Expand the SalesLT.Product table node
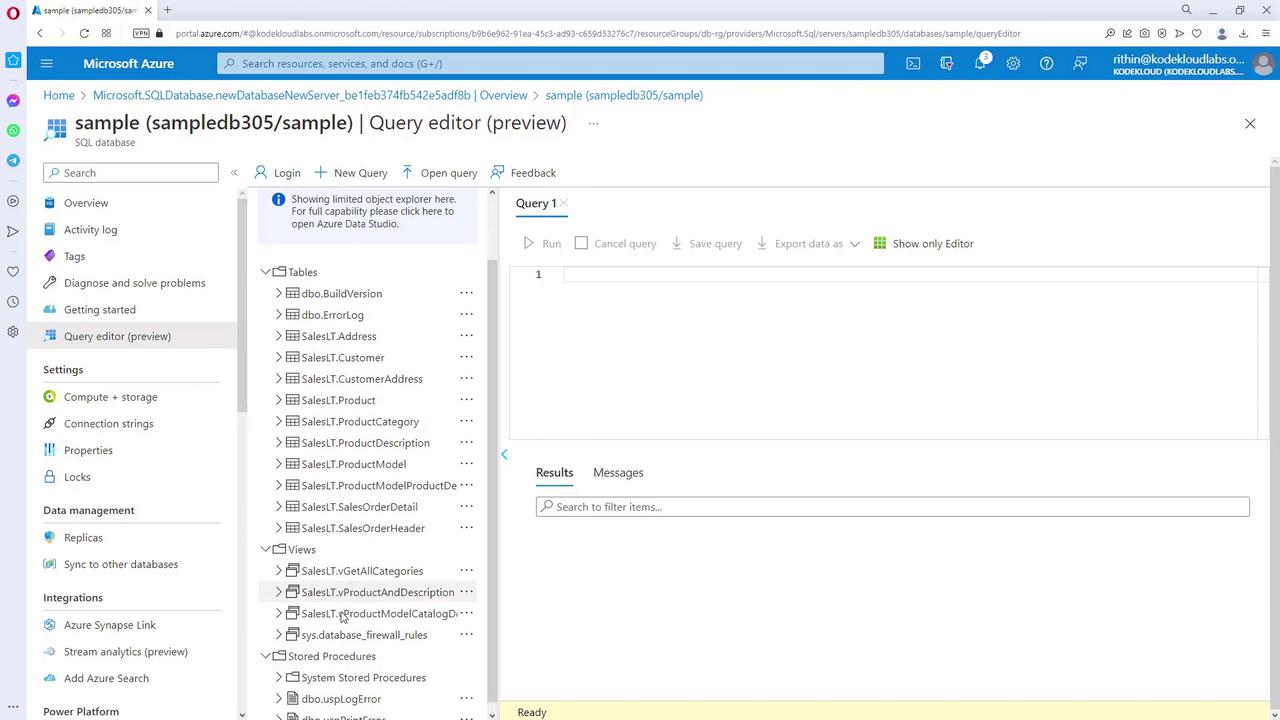The width and height of the screenshot is (1280, 720). 279,400
